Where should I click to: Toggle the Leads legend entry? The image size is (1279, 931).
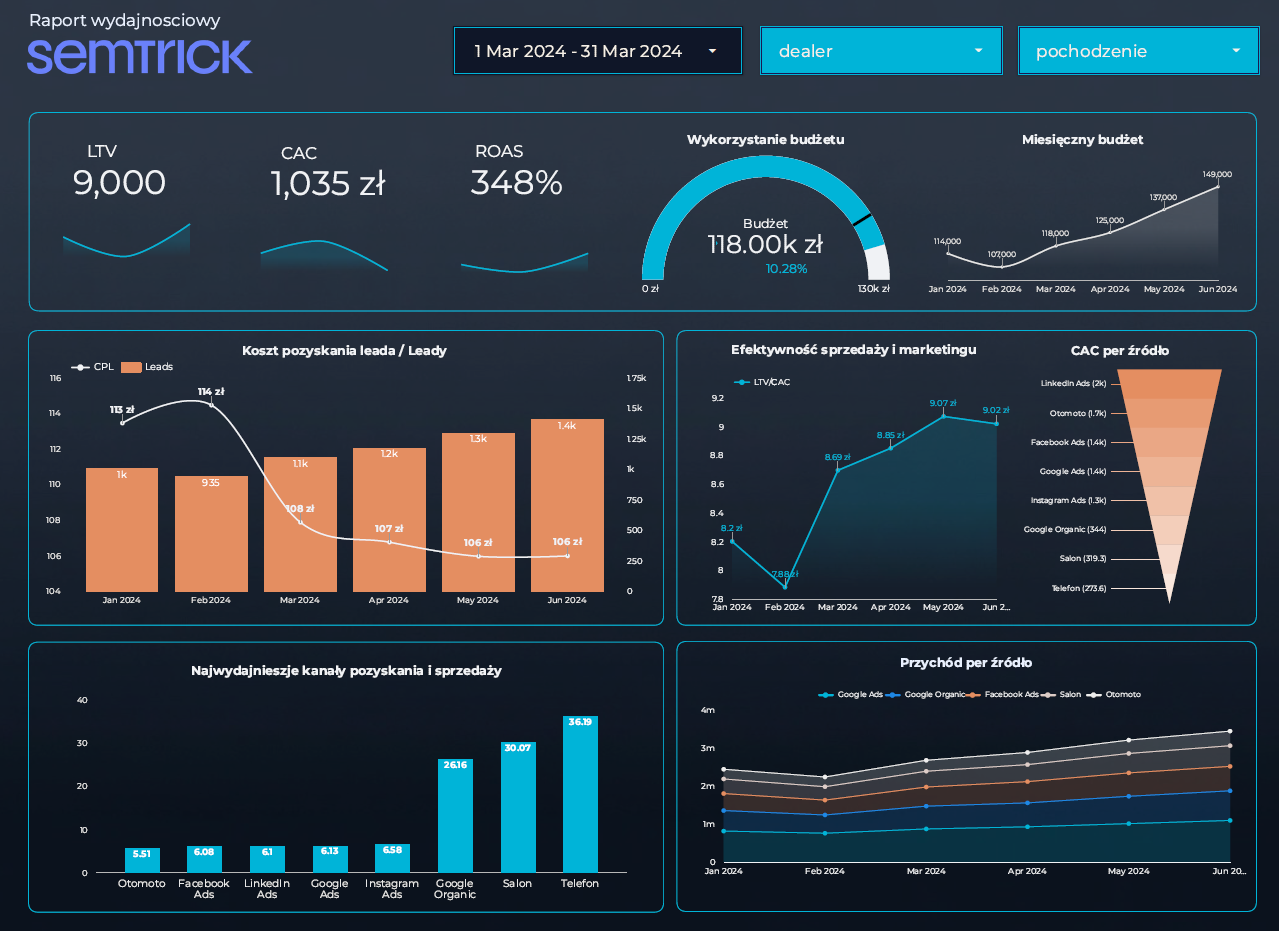click(x=149, y=367)
